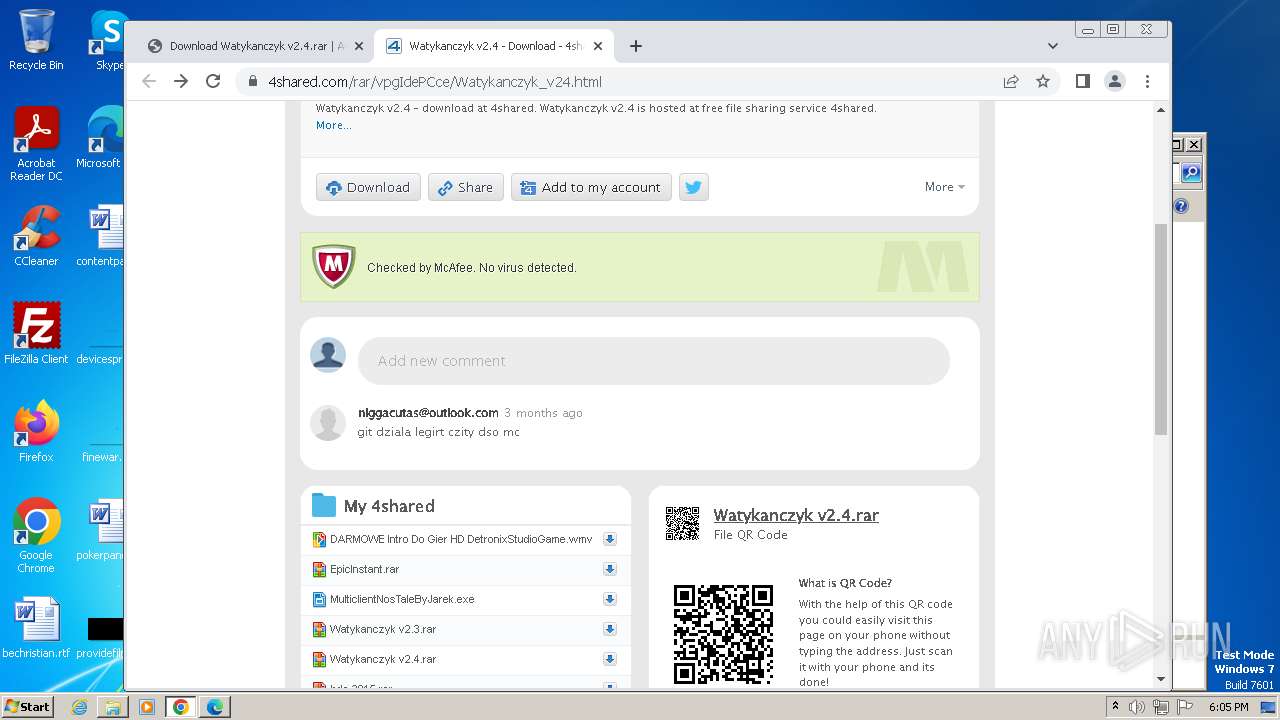Screen dimensions: 1280x720
Task: Open Edge from taskbar
Action: coord(215,707)
